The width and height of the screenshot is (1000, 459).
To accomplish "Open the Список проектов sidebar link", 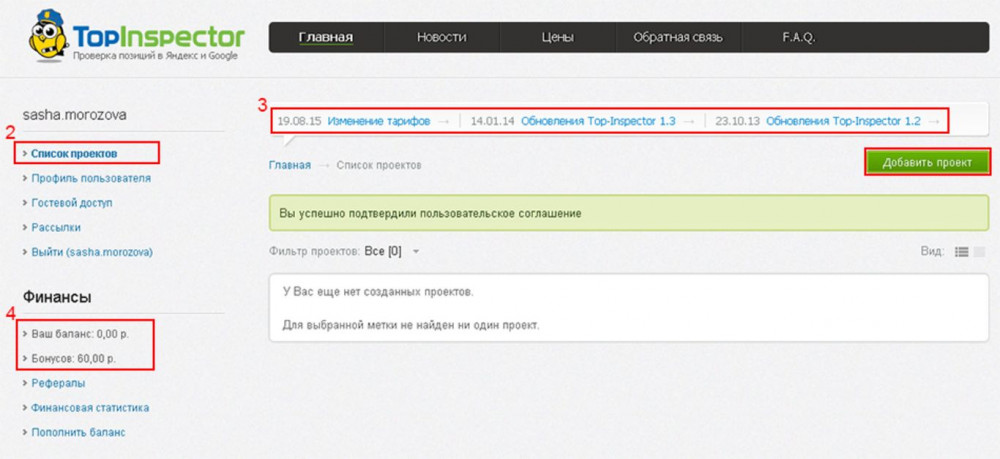I will click(x=74, y=154).
